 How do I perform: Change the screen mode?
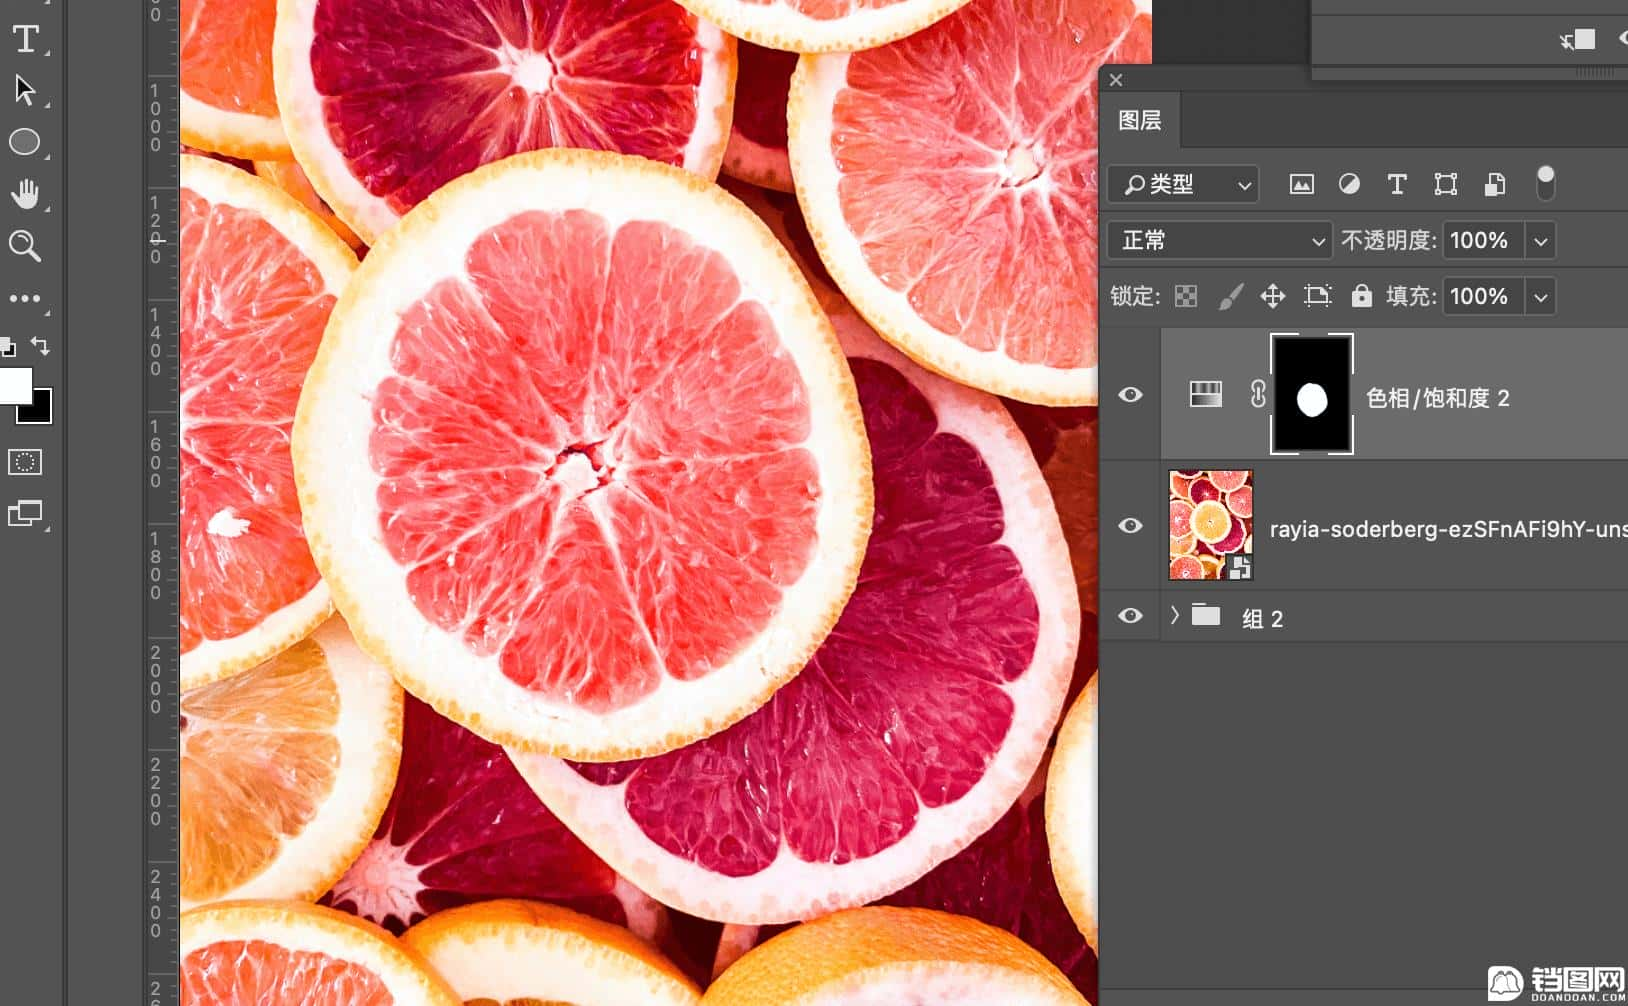(25, 514)
